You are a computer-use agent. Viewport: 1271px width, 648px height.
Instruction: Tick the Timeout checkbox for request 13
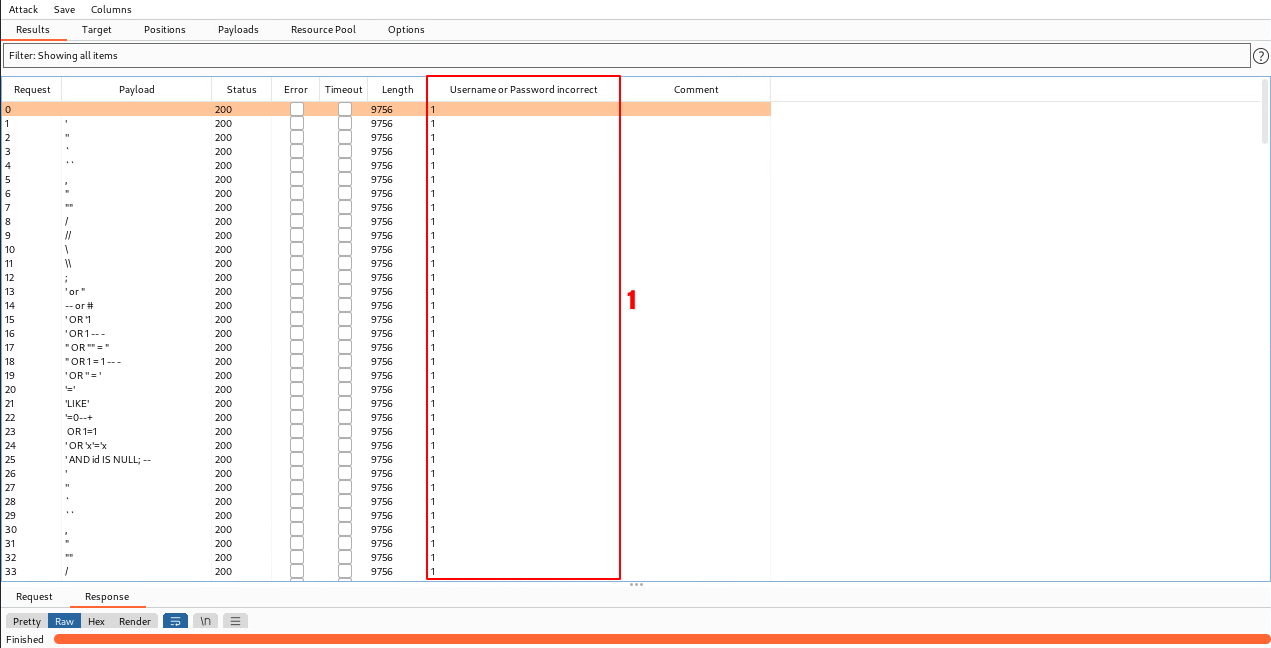tap(345, 291)
